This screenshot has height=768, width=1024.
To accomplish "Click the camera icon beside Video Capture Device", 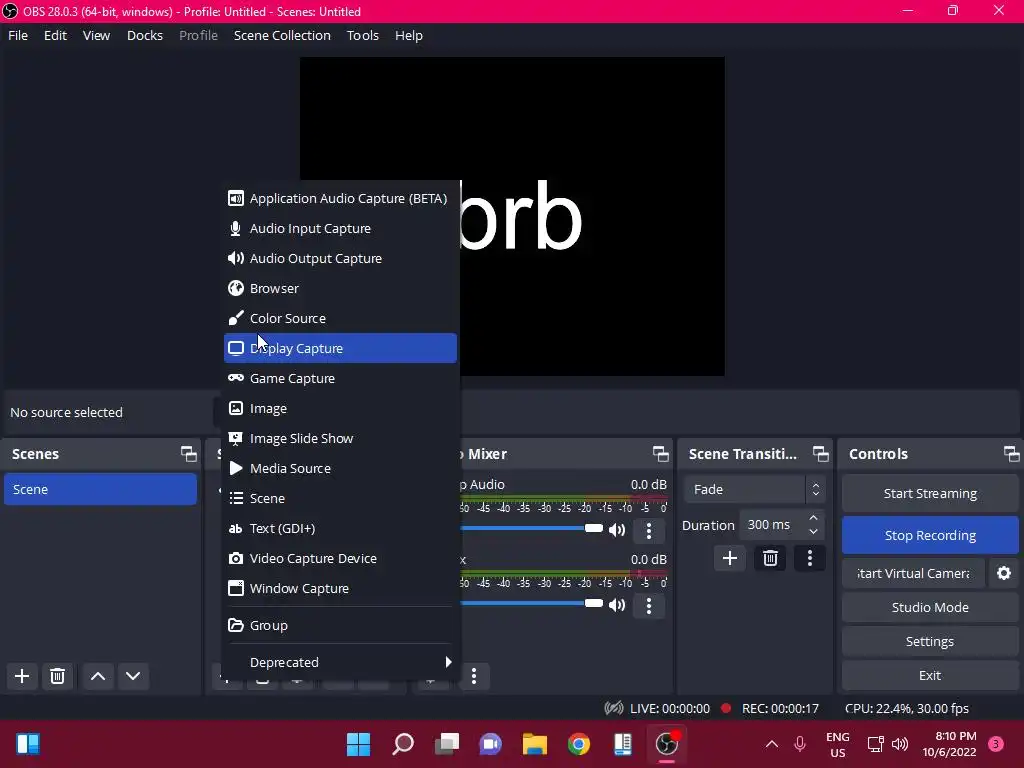I will click(x=236, y=558).
